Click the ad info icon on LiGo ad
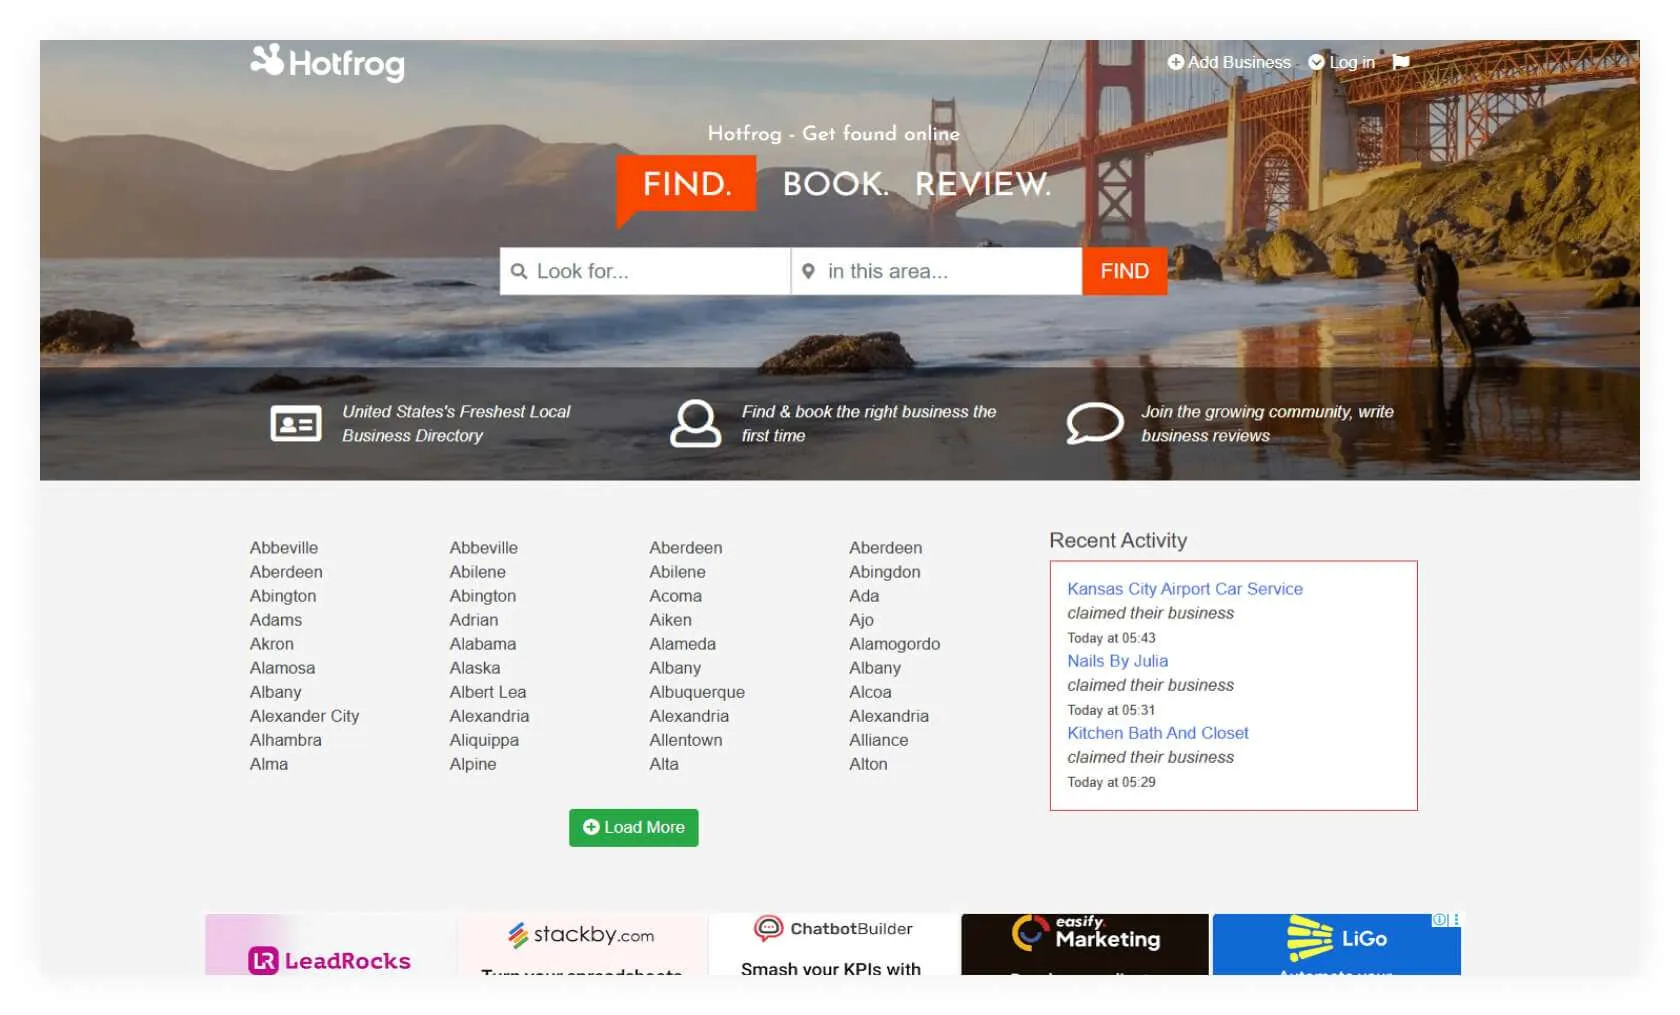Screen dimensions: 1680x1015 point(1440,920)
